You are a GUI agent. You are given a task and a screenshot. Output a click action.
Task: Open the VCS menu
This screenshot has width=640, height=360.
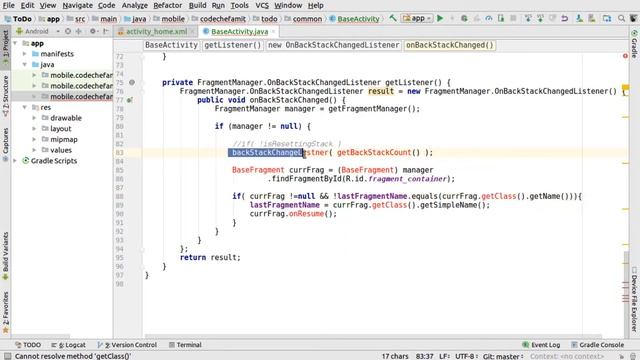click(x=262, y=5)
